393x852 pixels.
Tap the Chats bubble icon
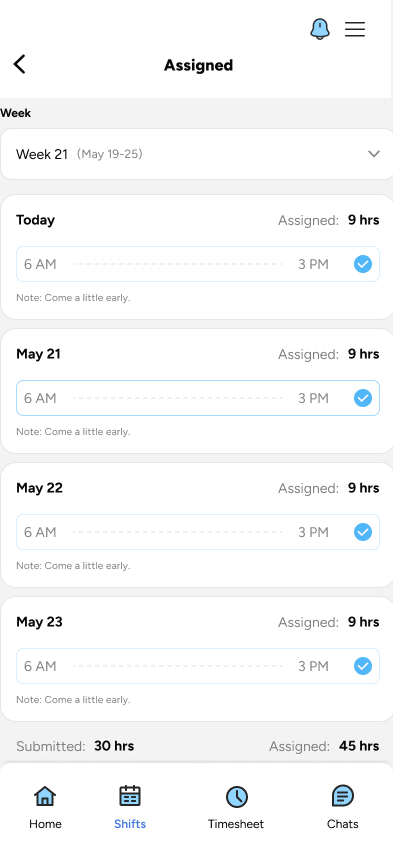342,797
